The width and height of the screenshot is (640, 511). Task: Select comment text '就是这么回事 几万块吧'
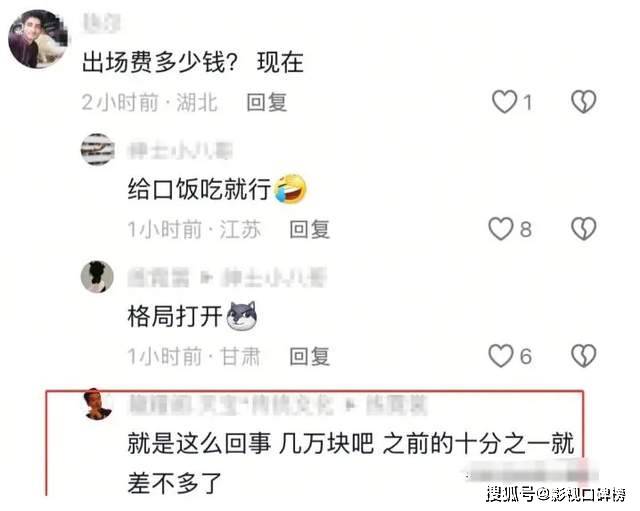(x=251, y=443)
